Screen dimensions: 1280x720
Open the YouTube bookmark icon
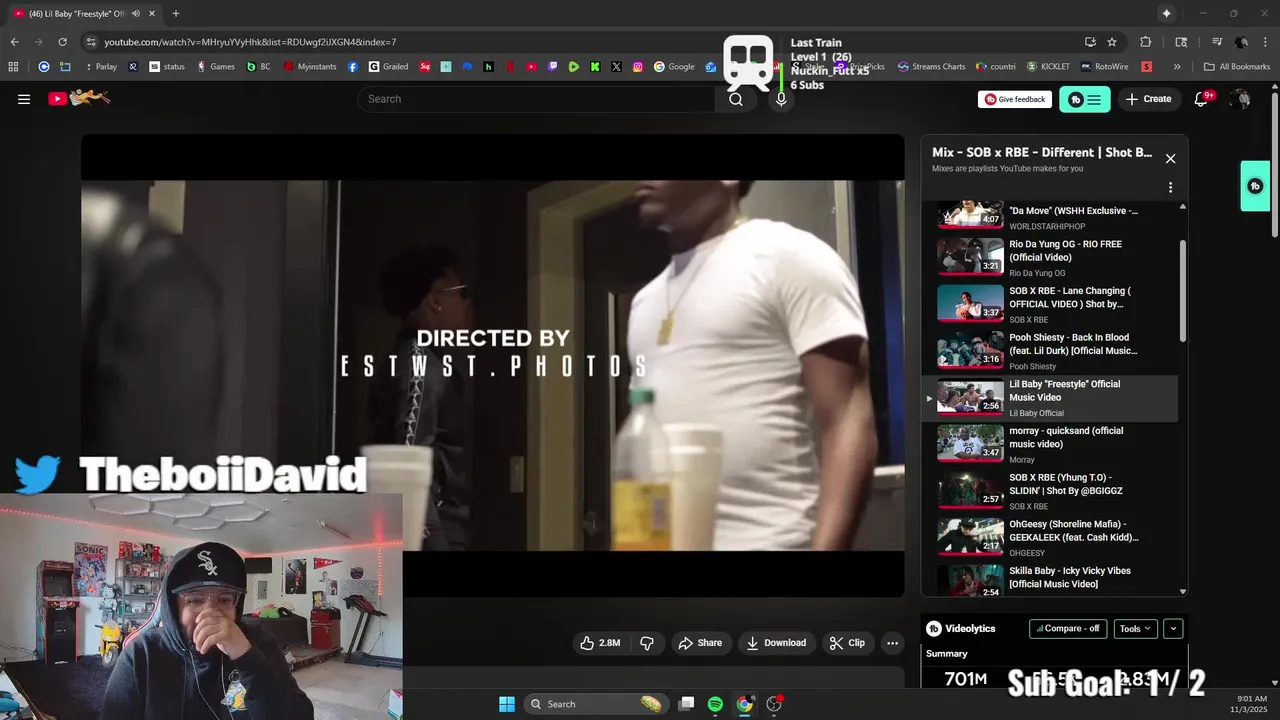point(531,67)
